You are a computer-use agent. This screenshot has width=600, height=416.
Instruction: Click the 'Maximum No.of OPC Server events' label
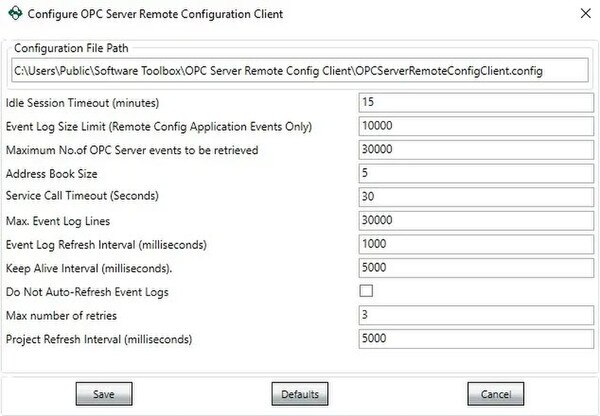[132, 150]
